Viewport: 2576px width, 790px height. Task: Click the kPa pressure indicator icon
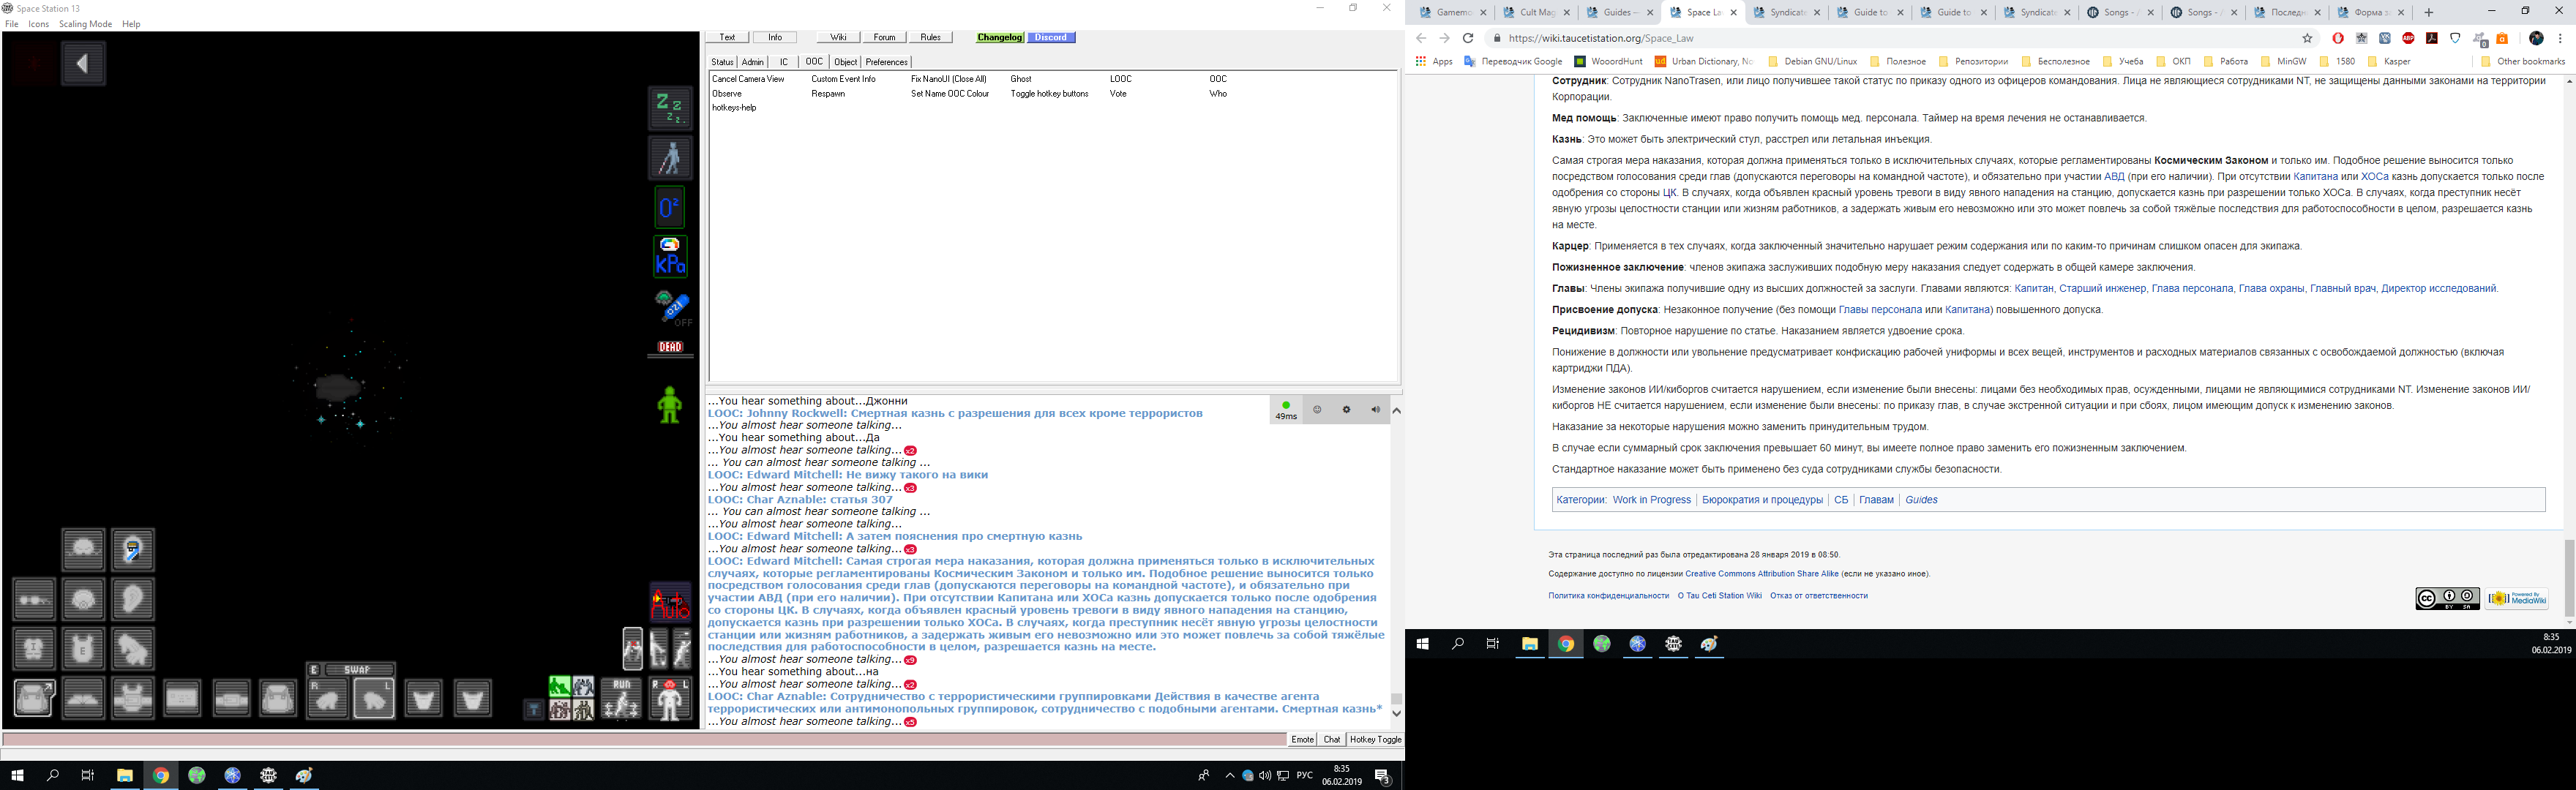(x=670, y=257)
